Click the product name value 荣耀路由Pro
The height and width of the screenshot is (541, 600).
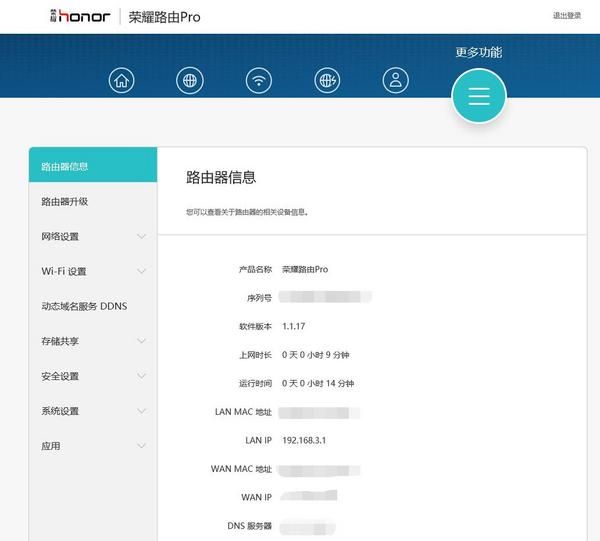click(305, 269)
